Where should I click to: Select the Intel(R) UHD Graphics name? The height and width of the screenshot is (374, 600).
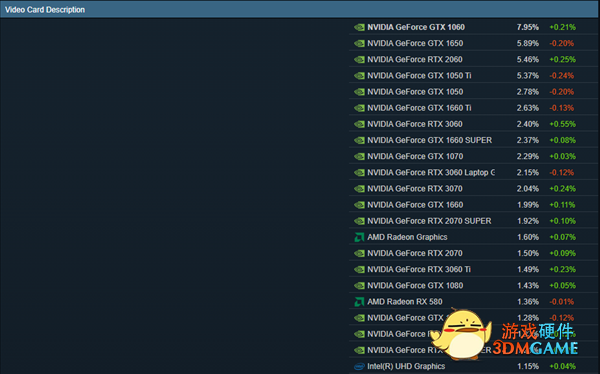406,366
